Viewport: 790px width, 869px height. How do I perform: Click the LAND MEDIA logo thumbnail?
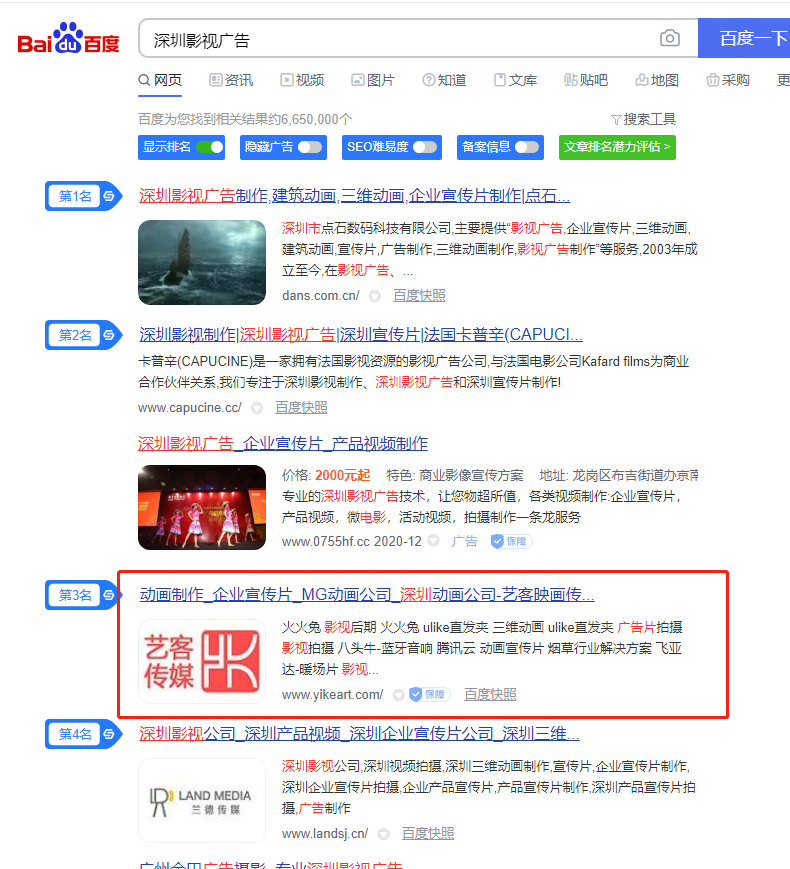(202, 800)
